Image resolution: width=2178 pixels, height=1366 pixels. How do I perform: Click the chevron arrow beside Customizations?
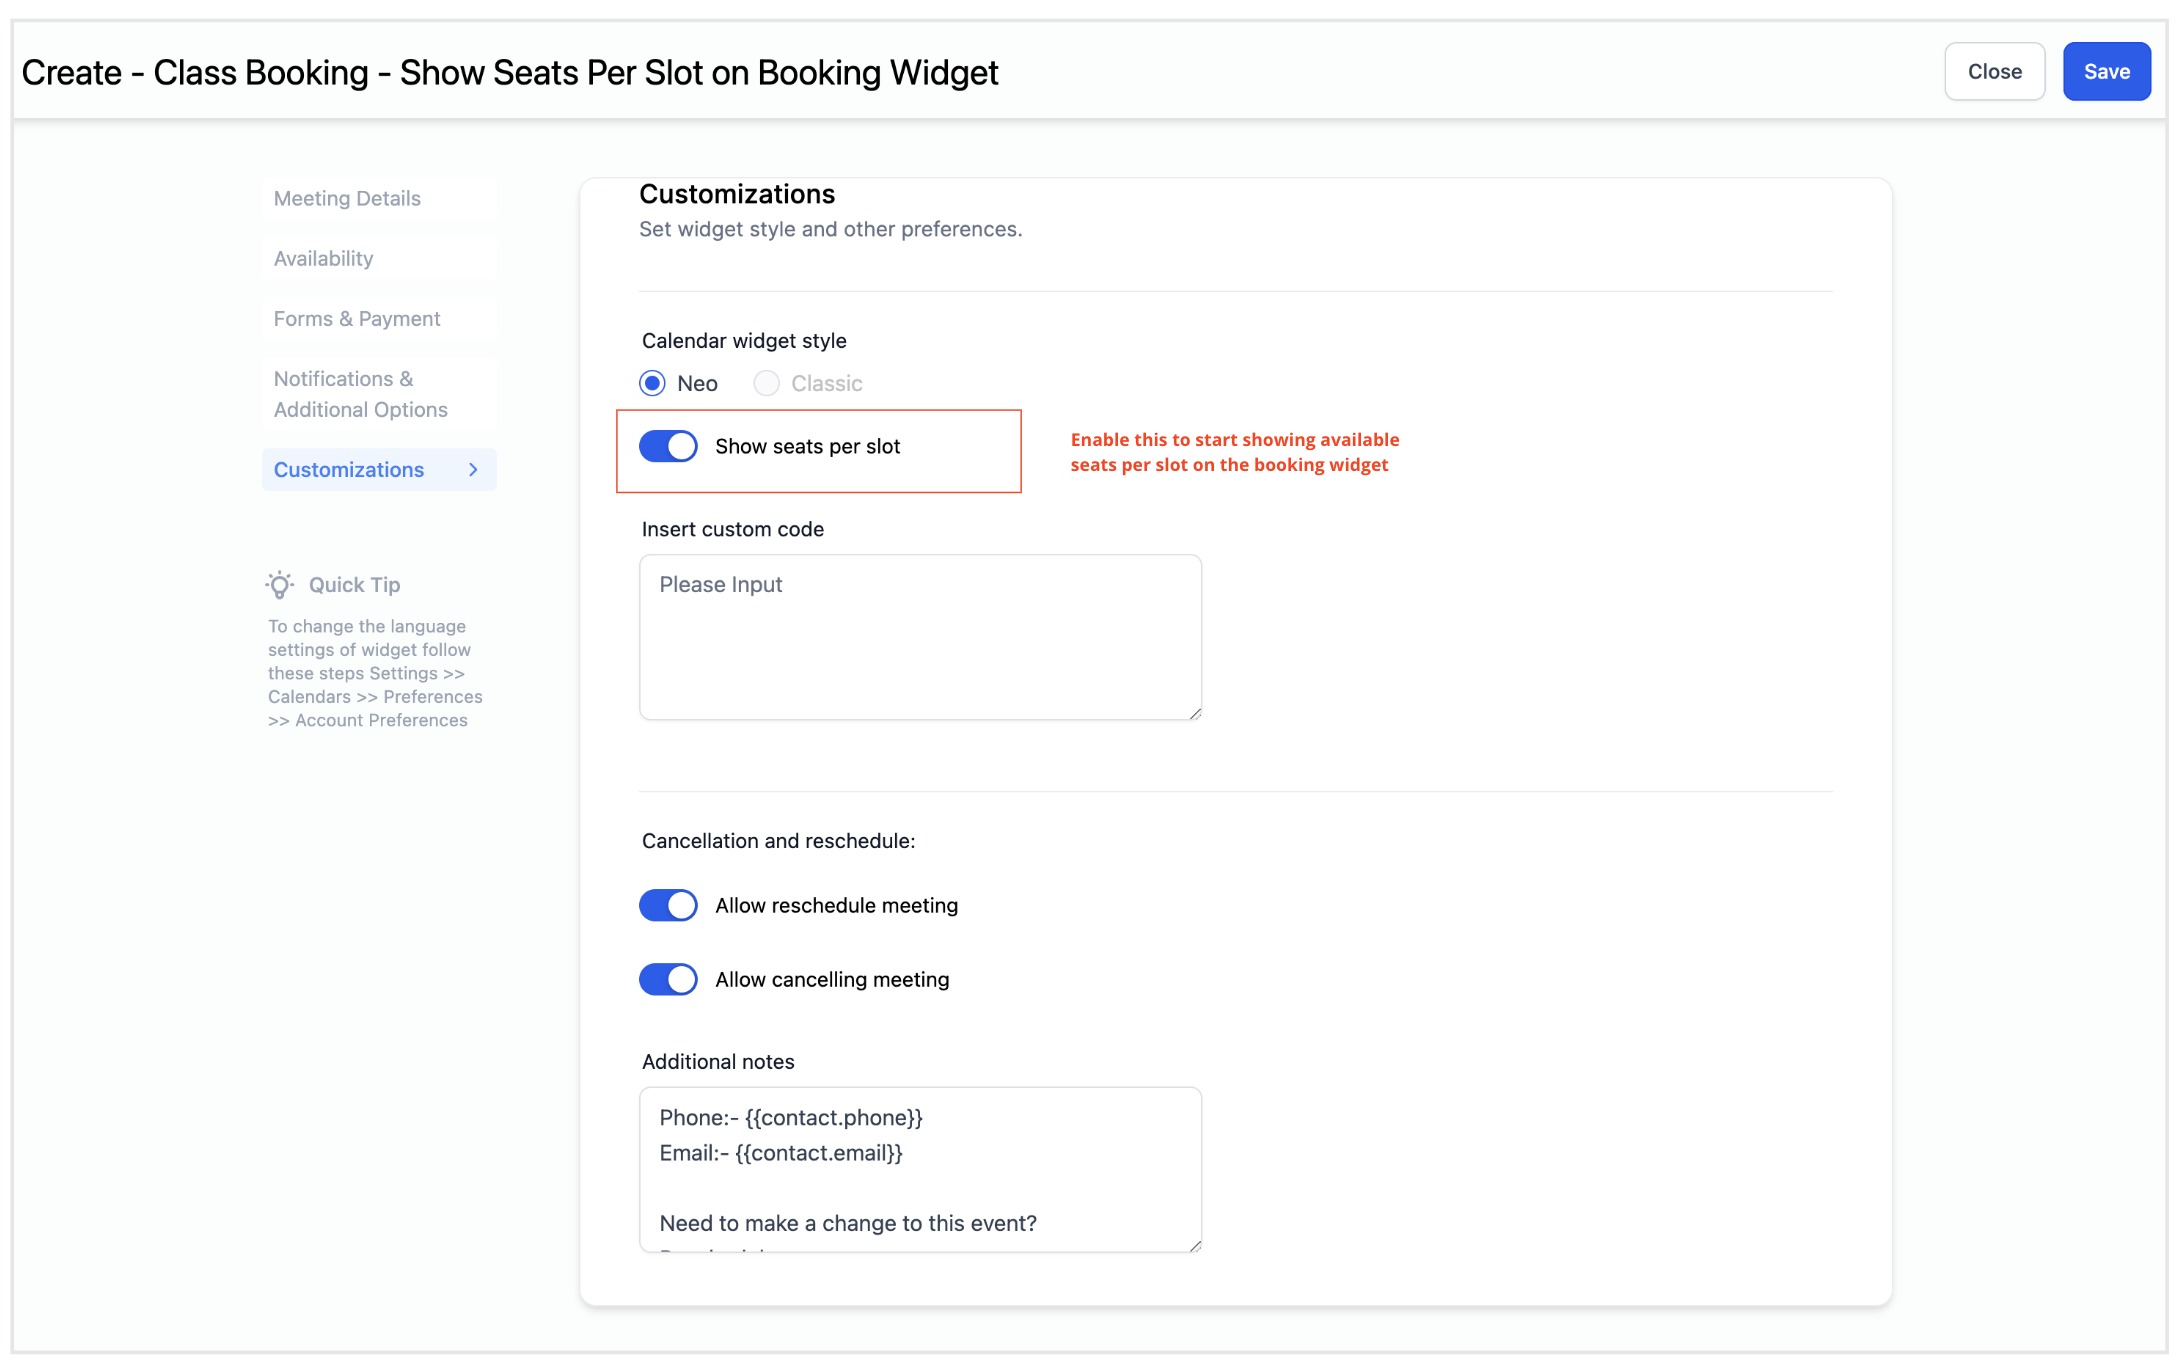pos(473,470)
